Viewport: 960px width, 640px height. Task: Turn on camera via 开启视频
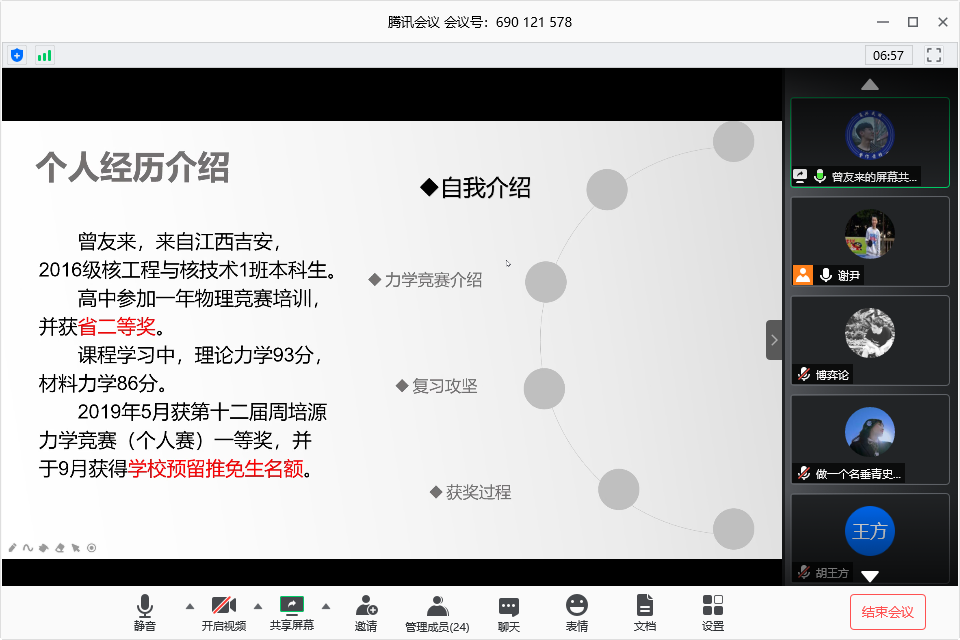click(x=224, y=612)
